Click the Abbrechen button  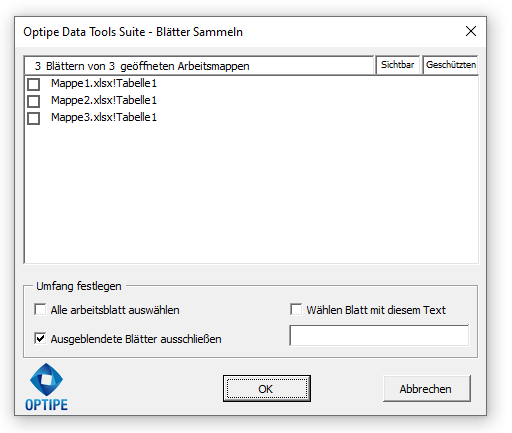[x=427, y=389]
